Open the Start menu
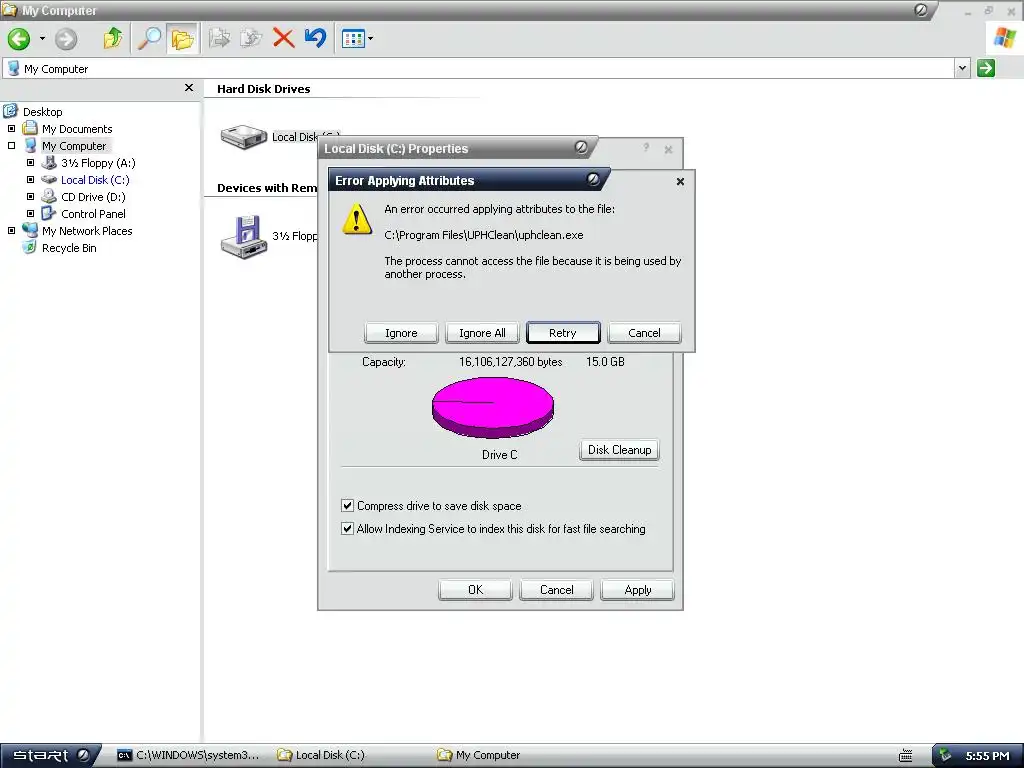This screenshot has height=768, width=1024. tap(51, 755)
